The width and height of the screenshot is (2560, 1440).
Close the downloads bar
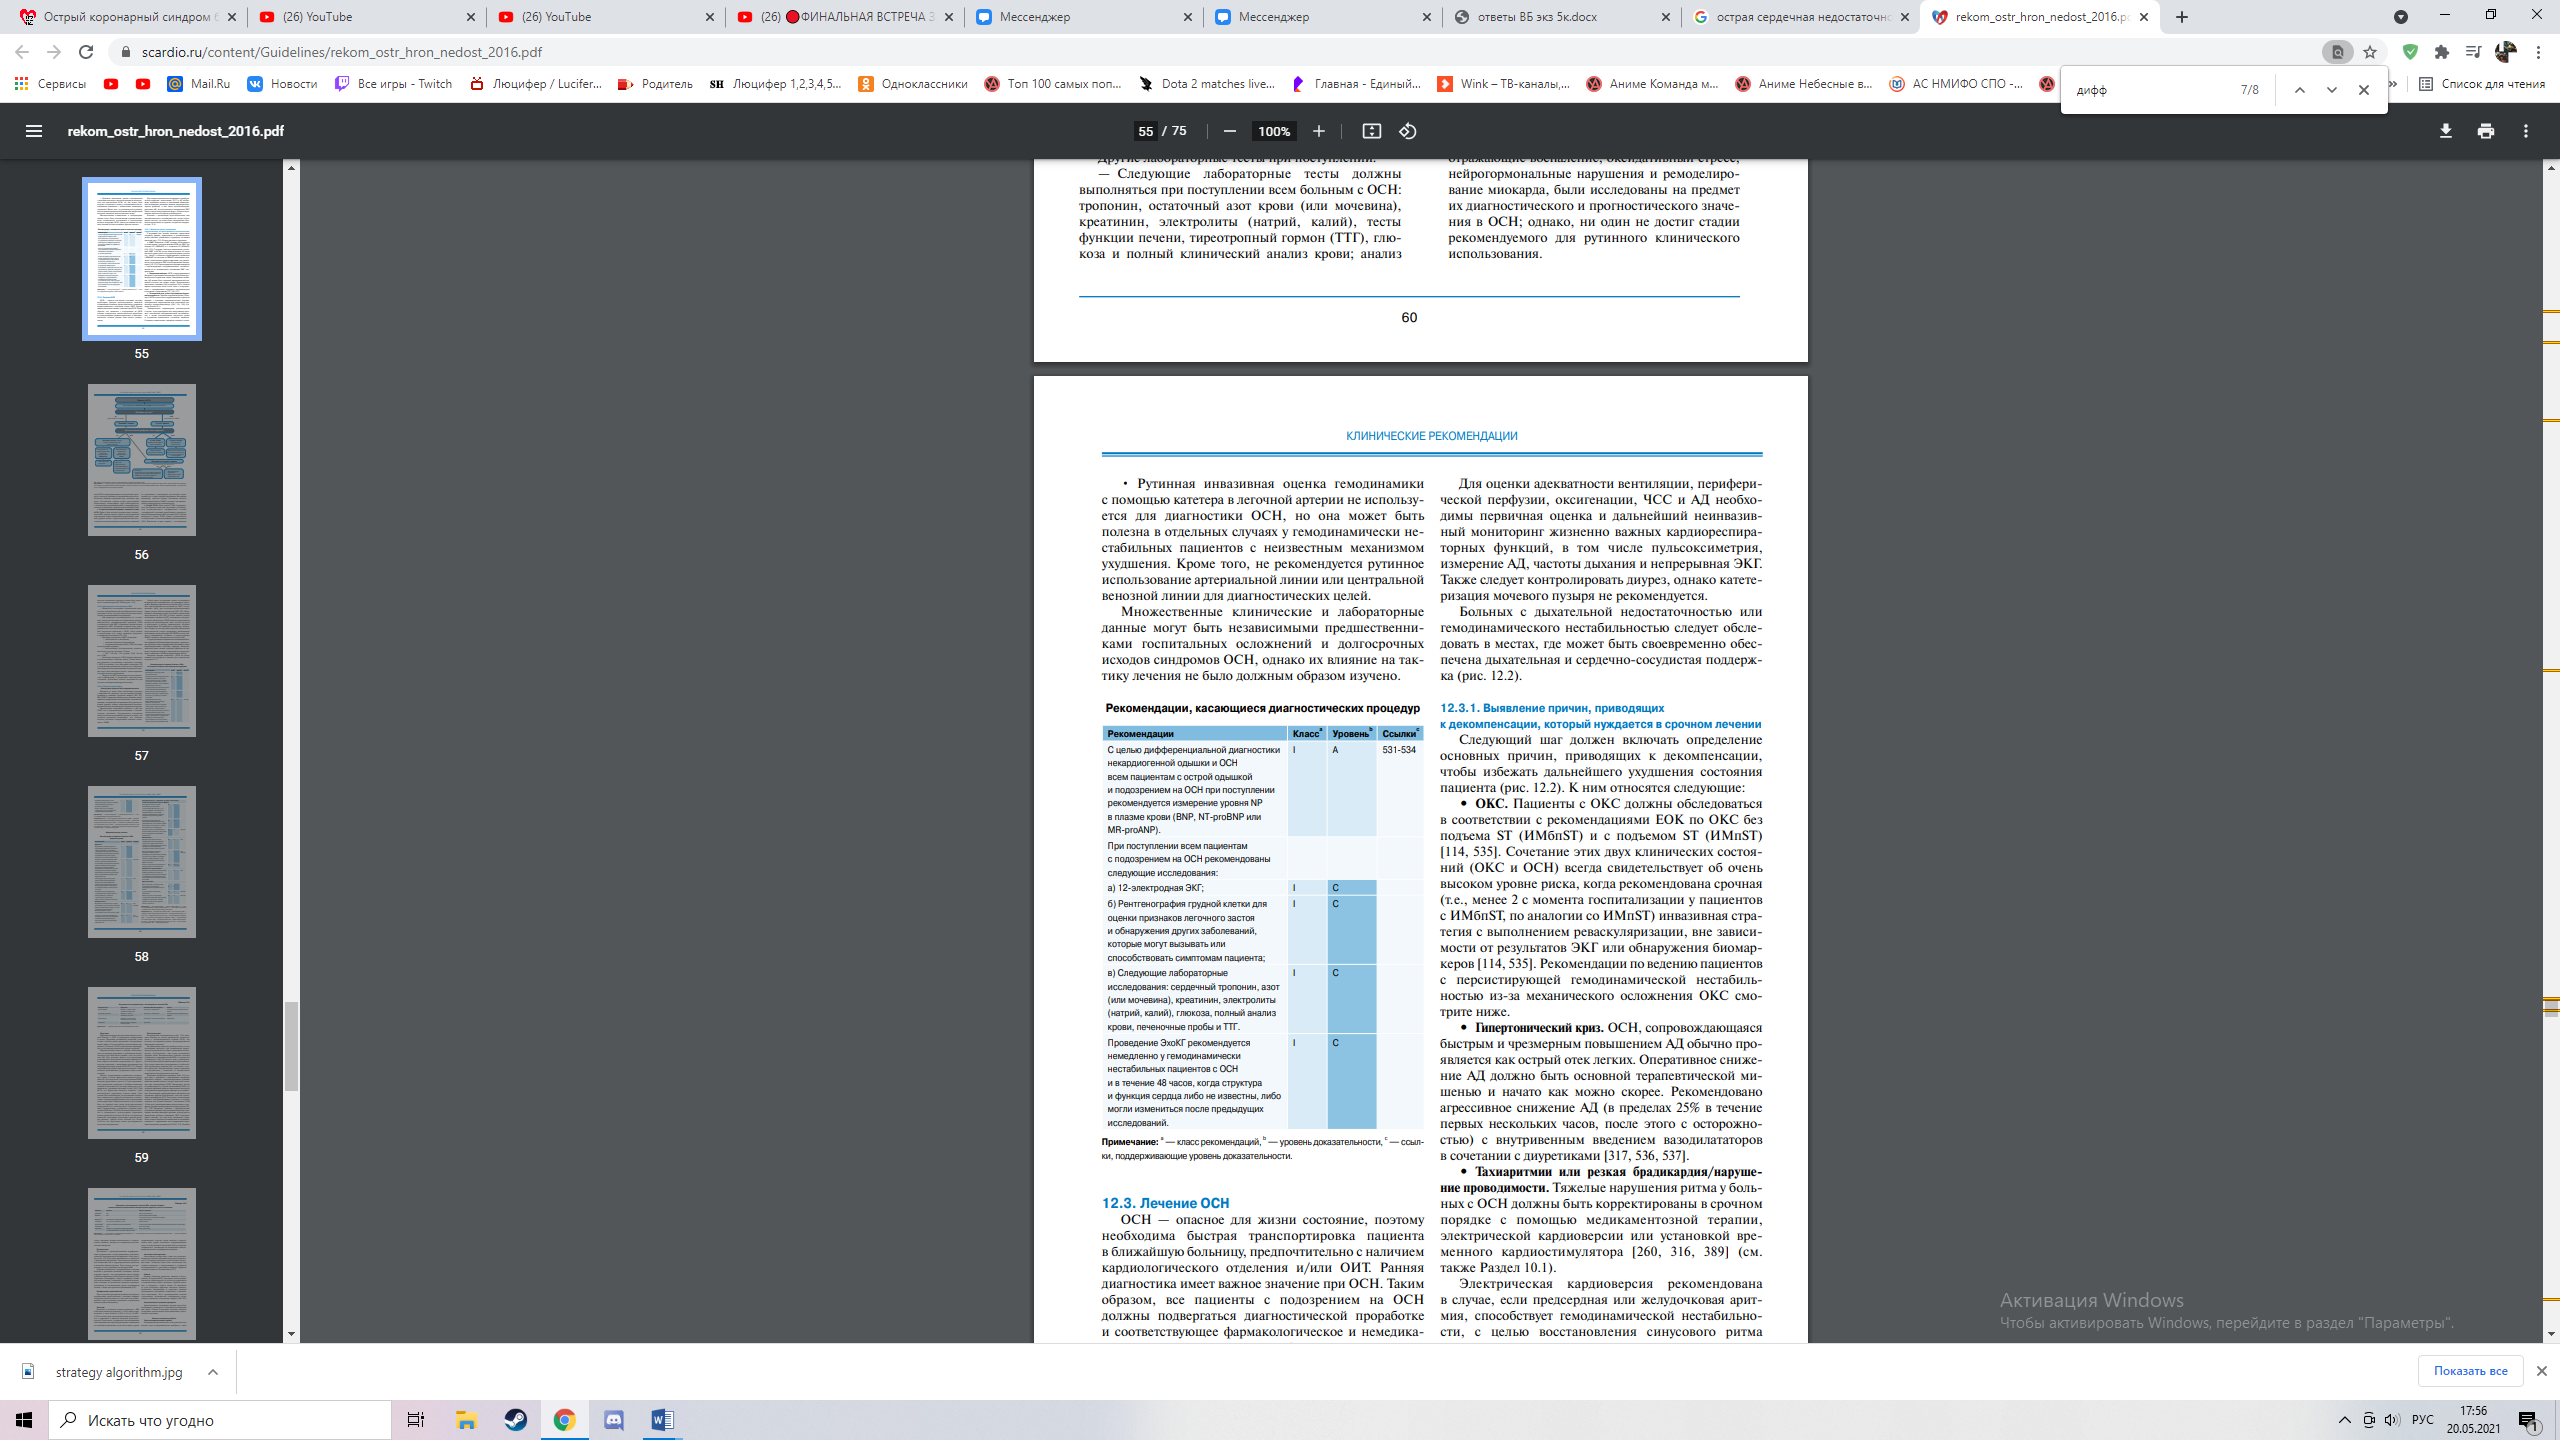coord(2541,1371)
